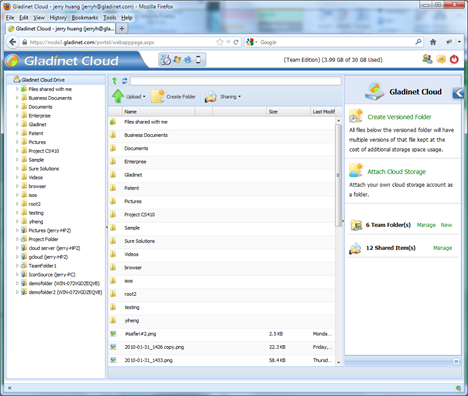Open the mobile device client icon
Viewport: 468px width, 396px height.
198,60
